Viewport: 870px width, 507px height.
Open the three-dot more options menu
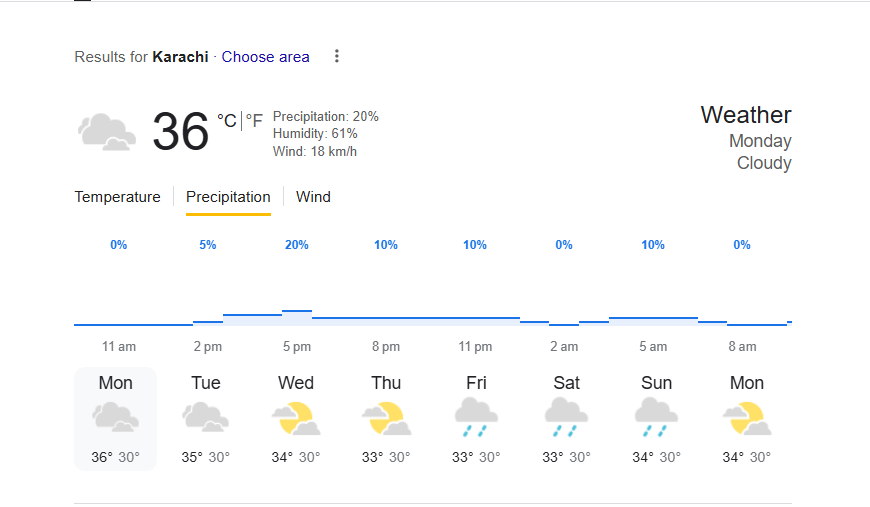click(x=337, y=56)
